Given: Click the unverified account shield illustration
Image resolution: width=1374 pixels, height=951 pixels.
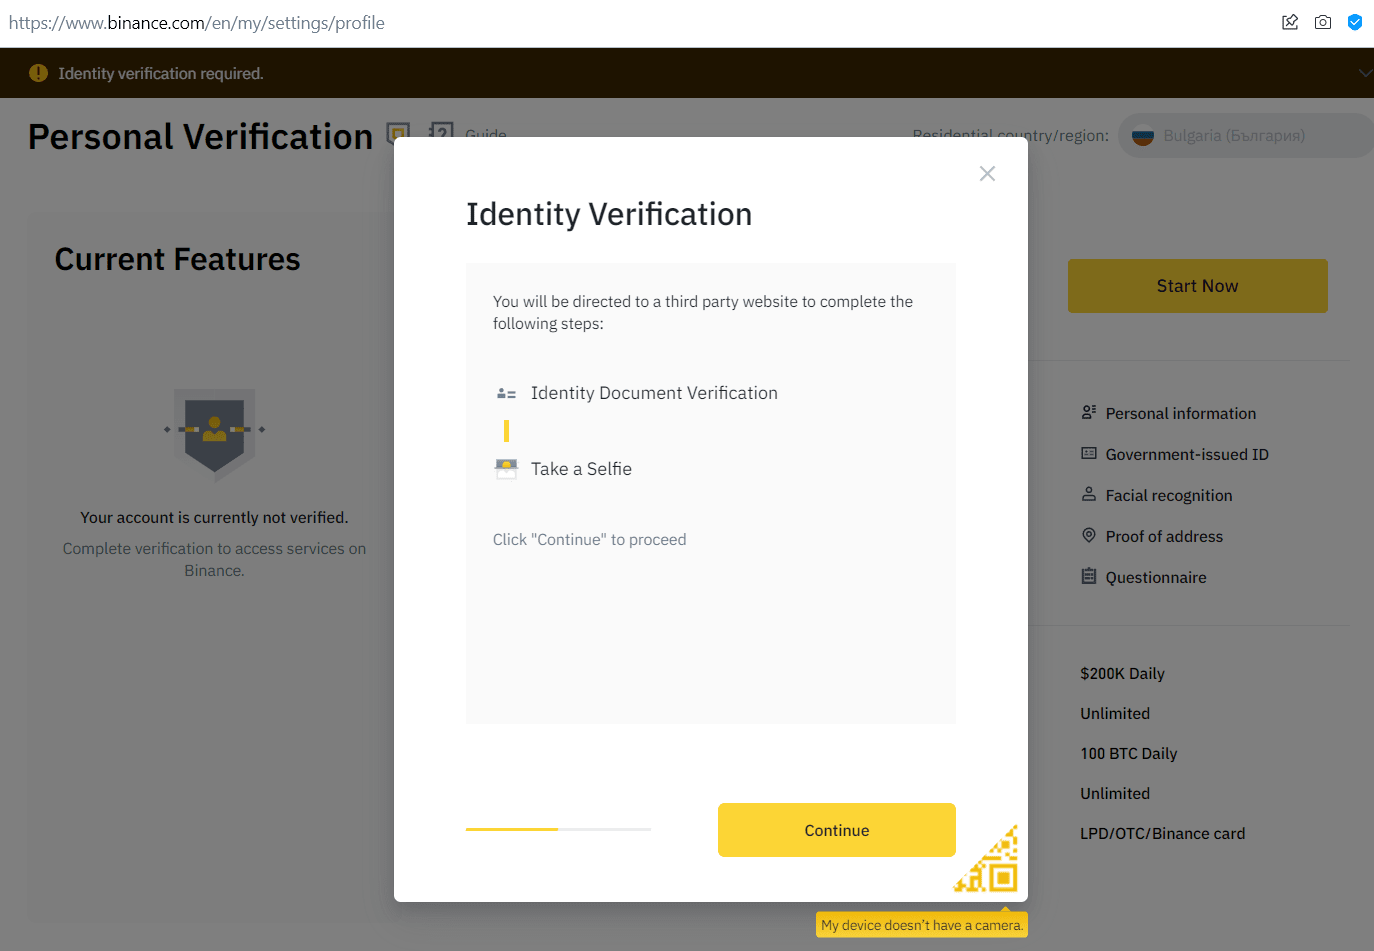Looking at the screenshot, I should [214, 432].
